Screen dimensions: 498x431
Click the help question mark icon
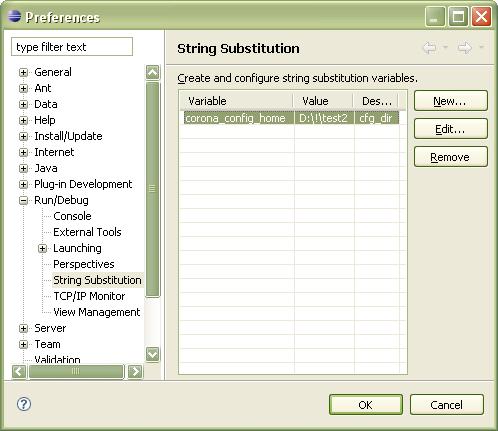click(x=24, y=404)
